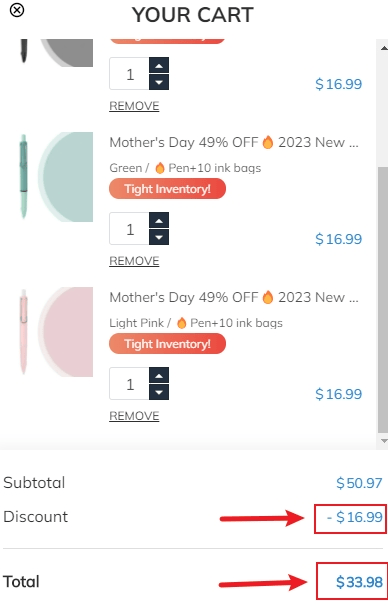This screenshot has height=607, width=388.
Task: Open the Light Pink pen title link
Action: click(234, 297)
